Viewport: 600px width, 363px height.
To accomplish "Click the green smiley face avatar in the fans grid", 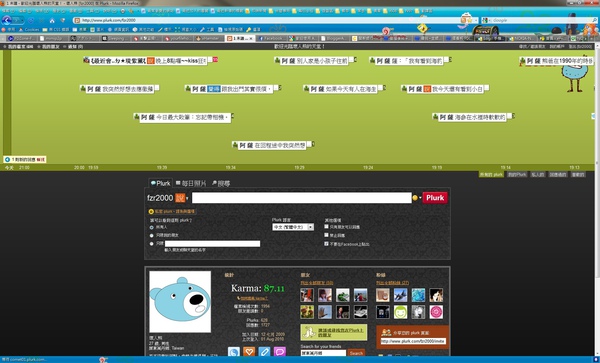I will point(400,312).
